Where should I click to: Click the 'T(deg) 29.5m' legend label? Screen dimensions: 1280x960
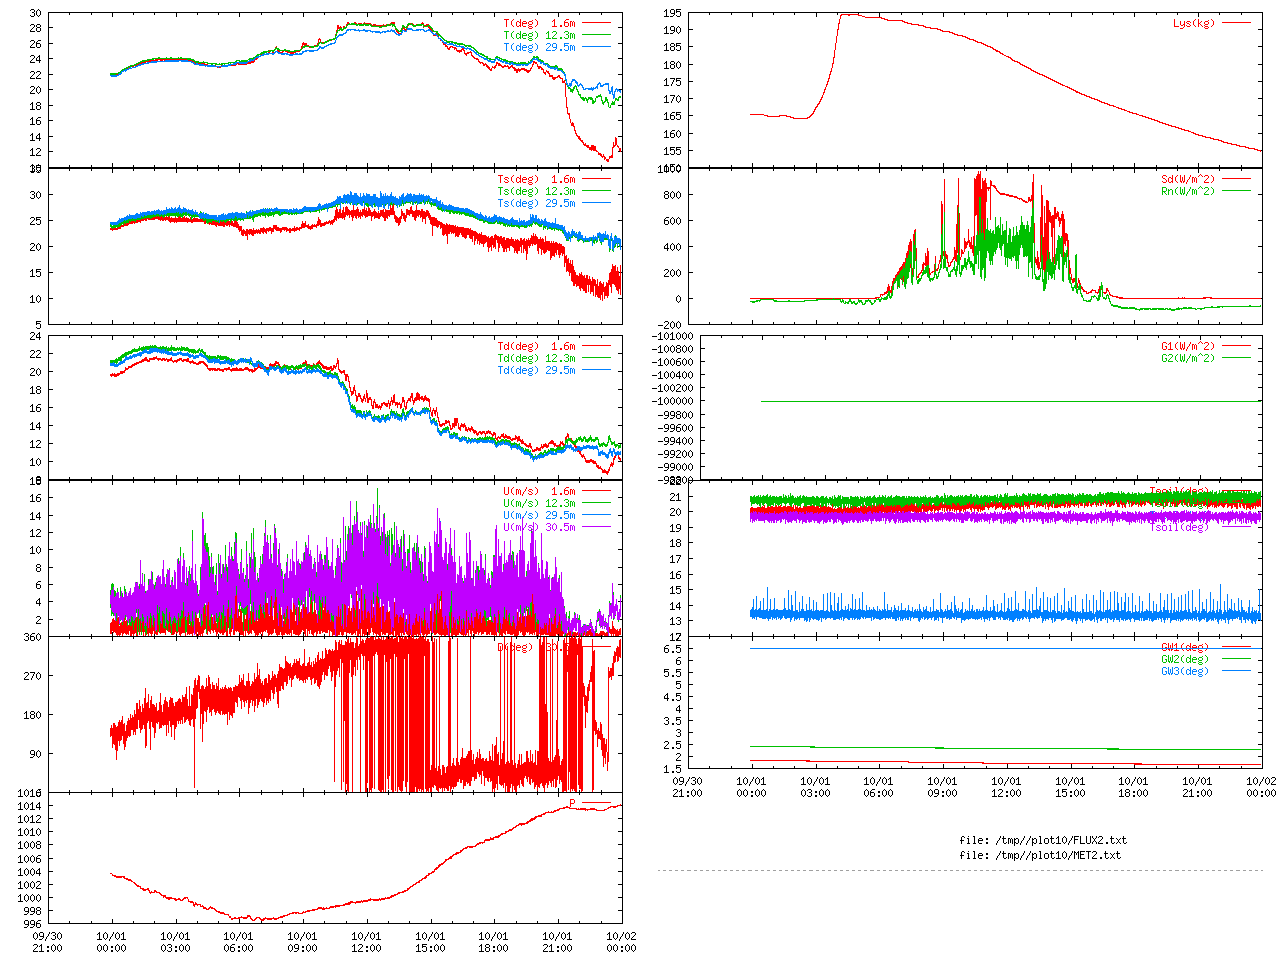click(539, 47)
